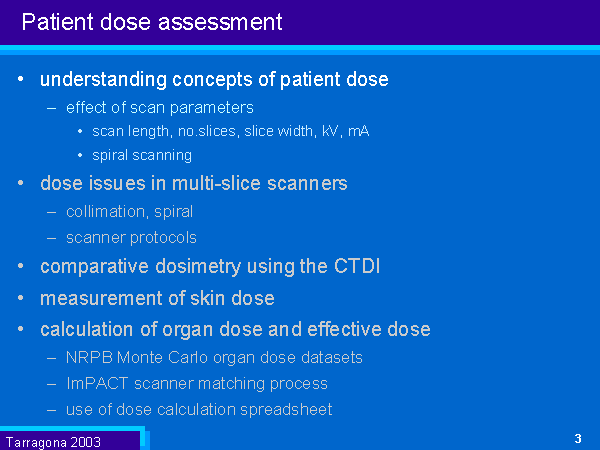
Task: Select the 'scanner protocols' line
Action: pyautogui.click(x=131, y=237)
